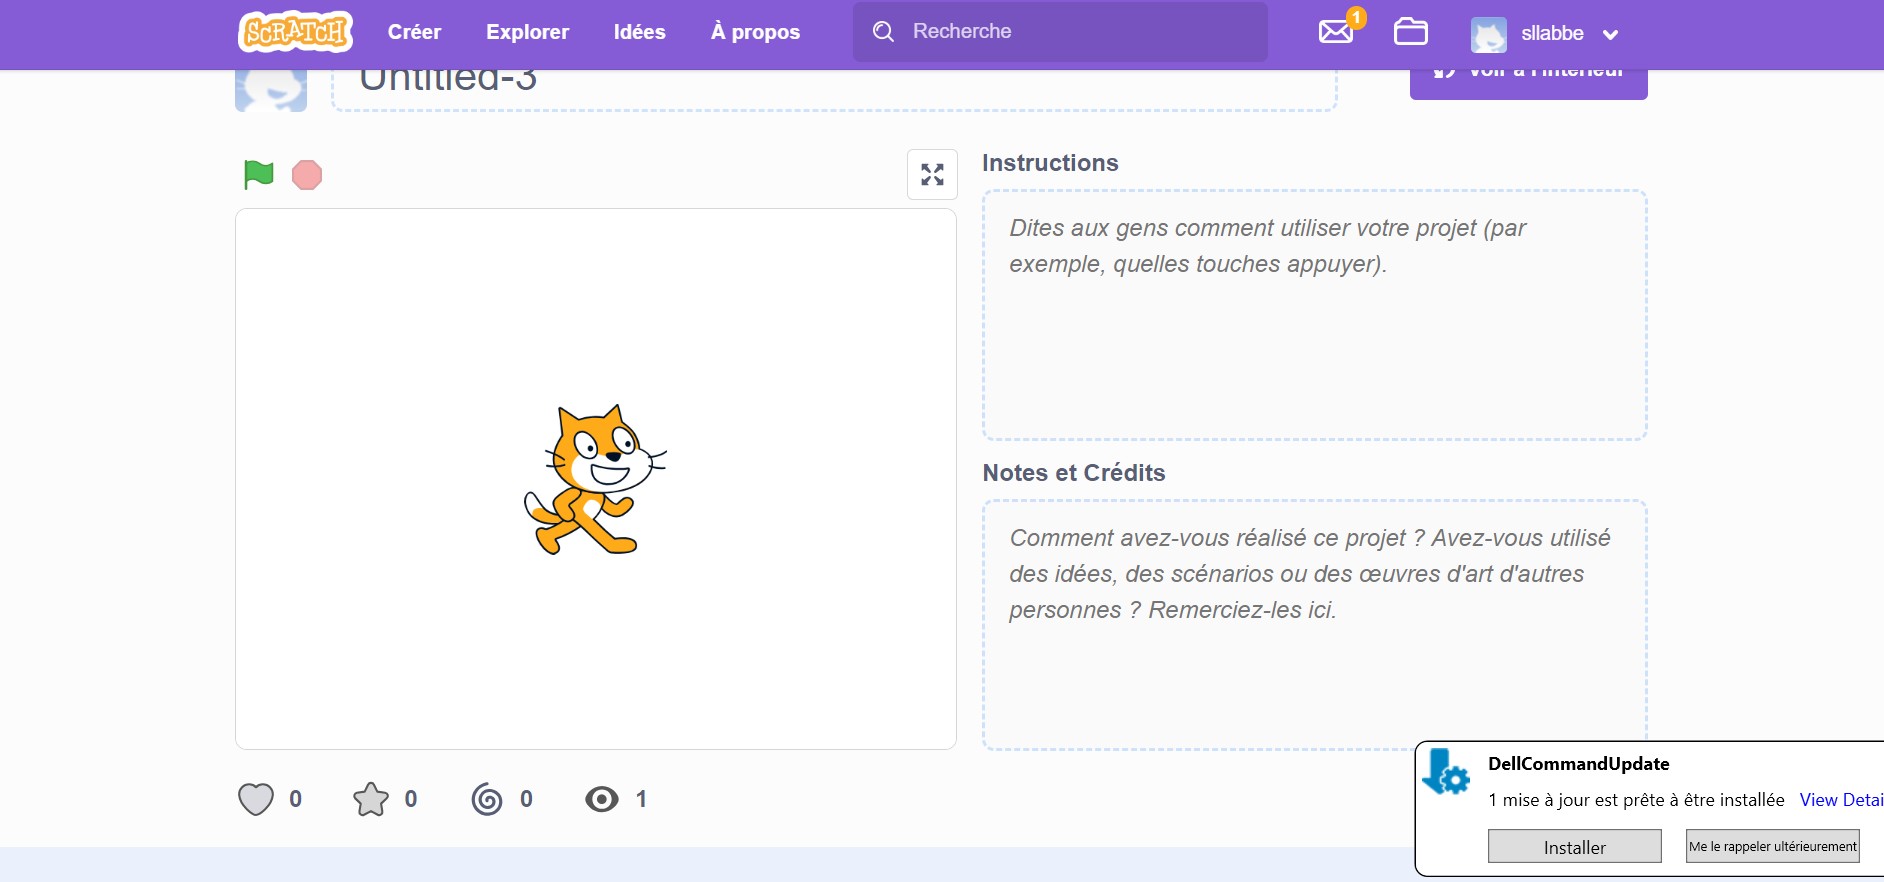Open the Créer menu

tap(414, 32)
